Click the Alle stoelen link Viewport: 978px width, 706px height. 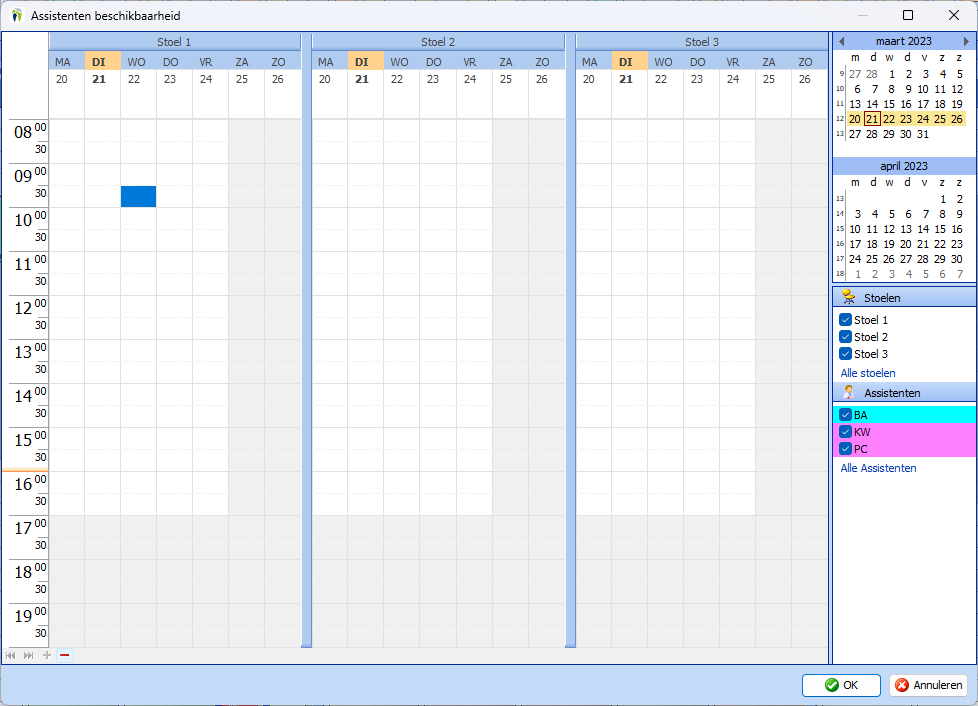[x=867, y=373]
